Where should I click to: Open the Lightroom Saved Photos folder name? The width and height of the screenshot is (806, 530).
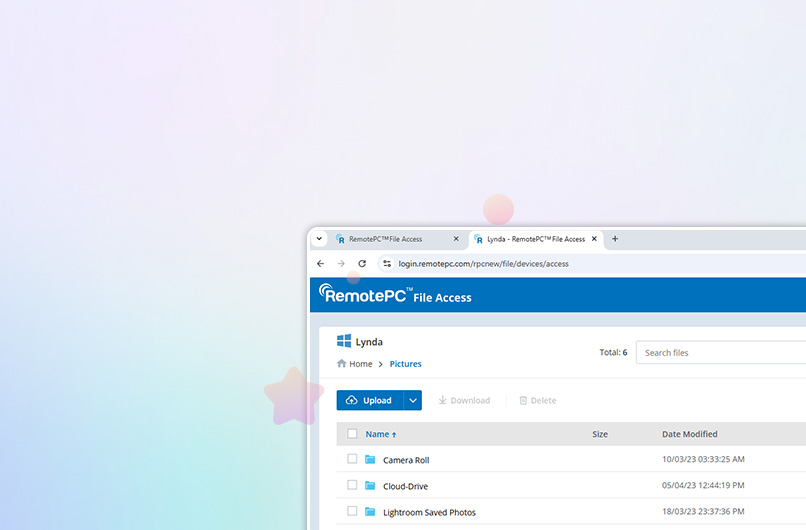pos(429,513)
